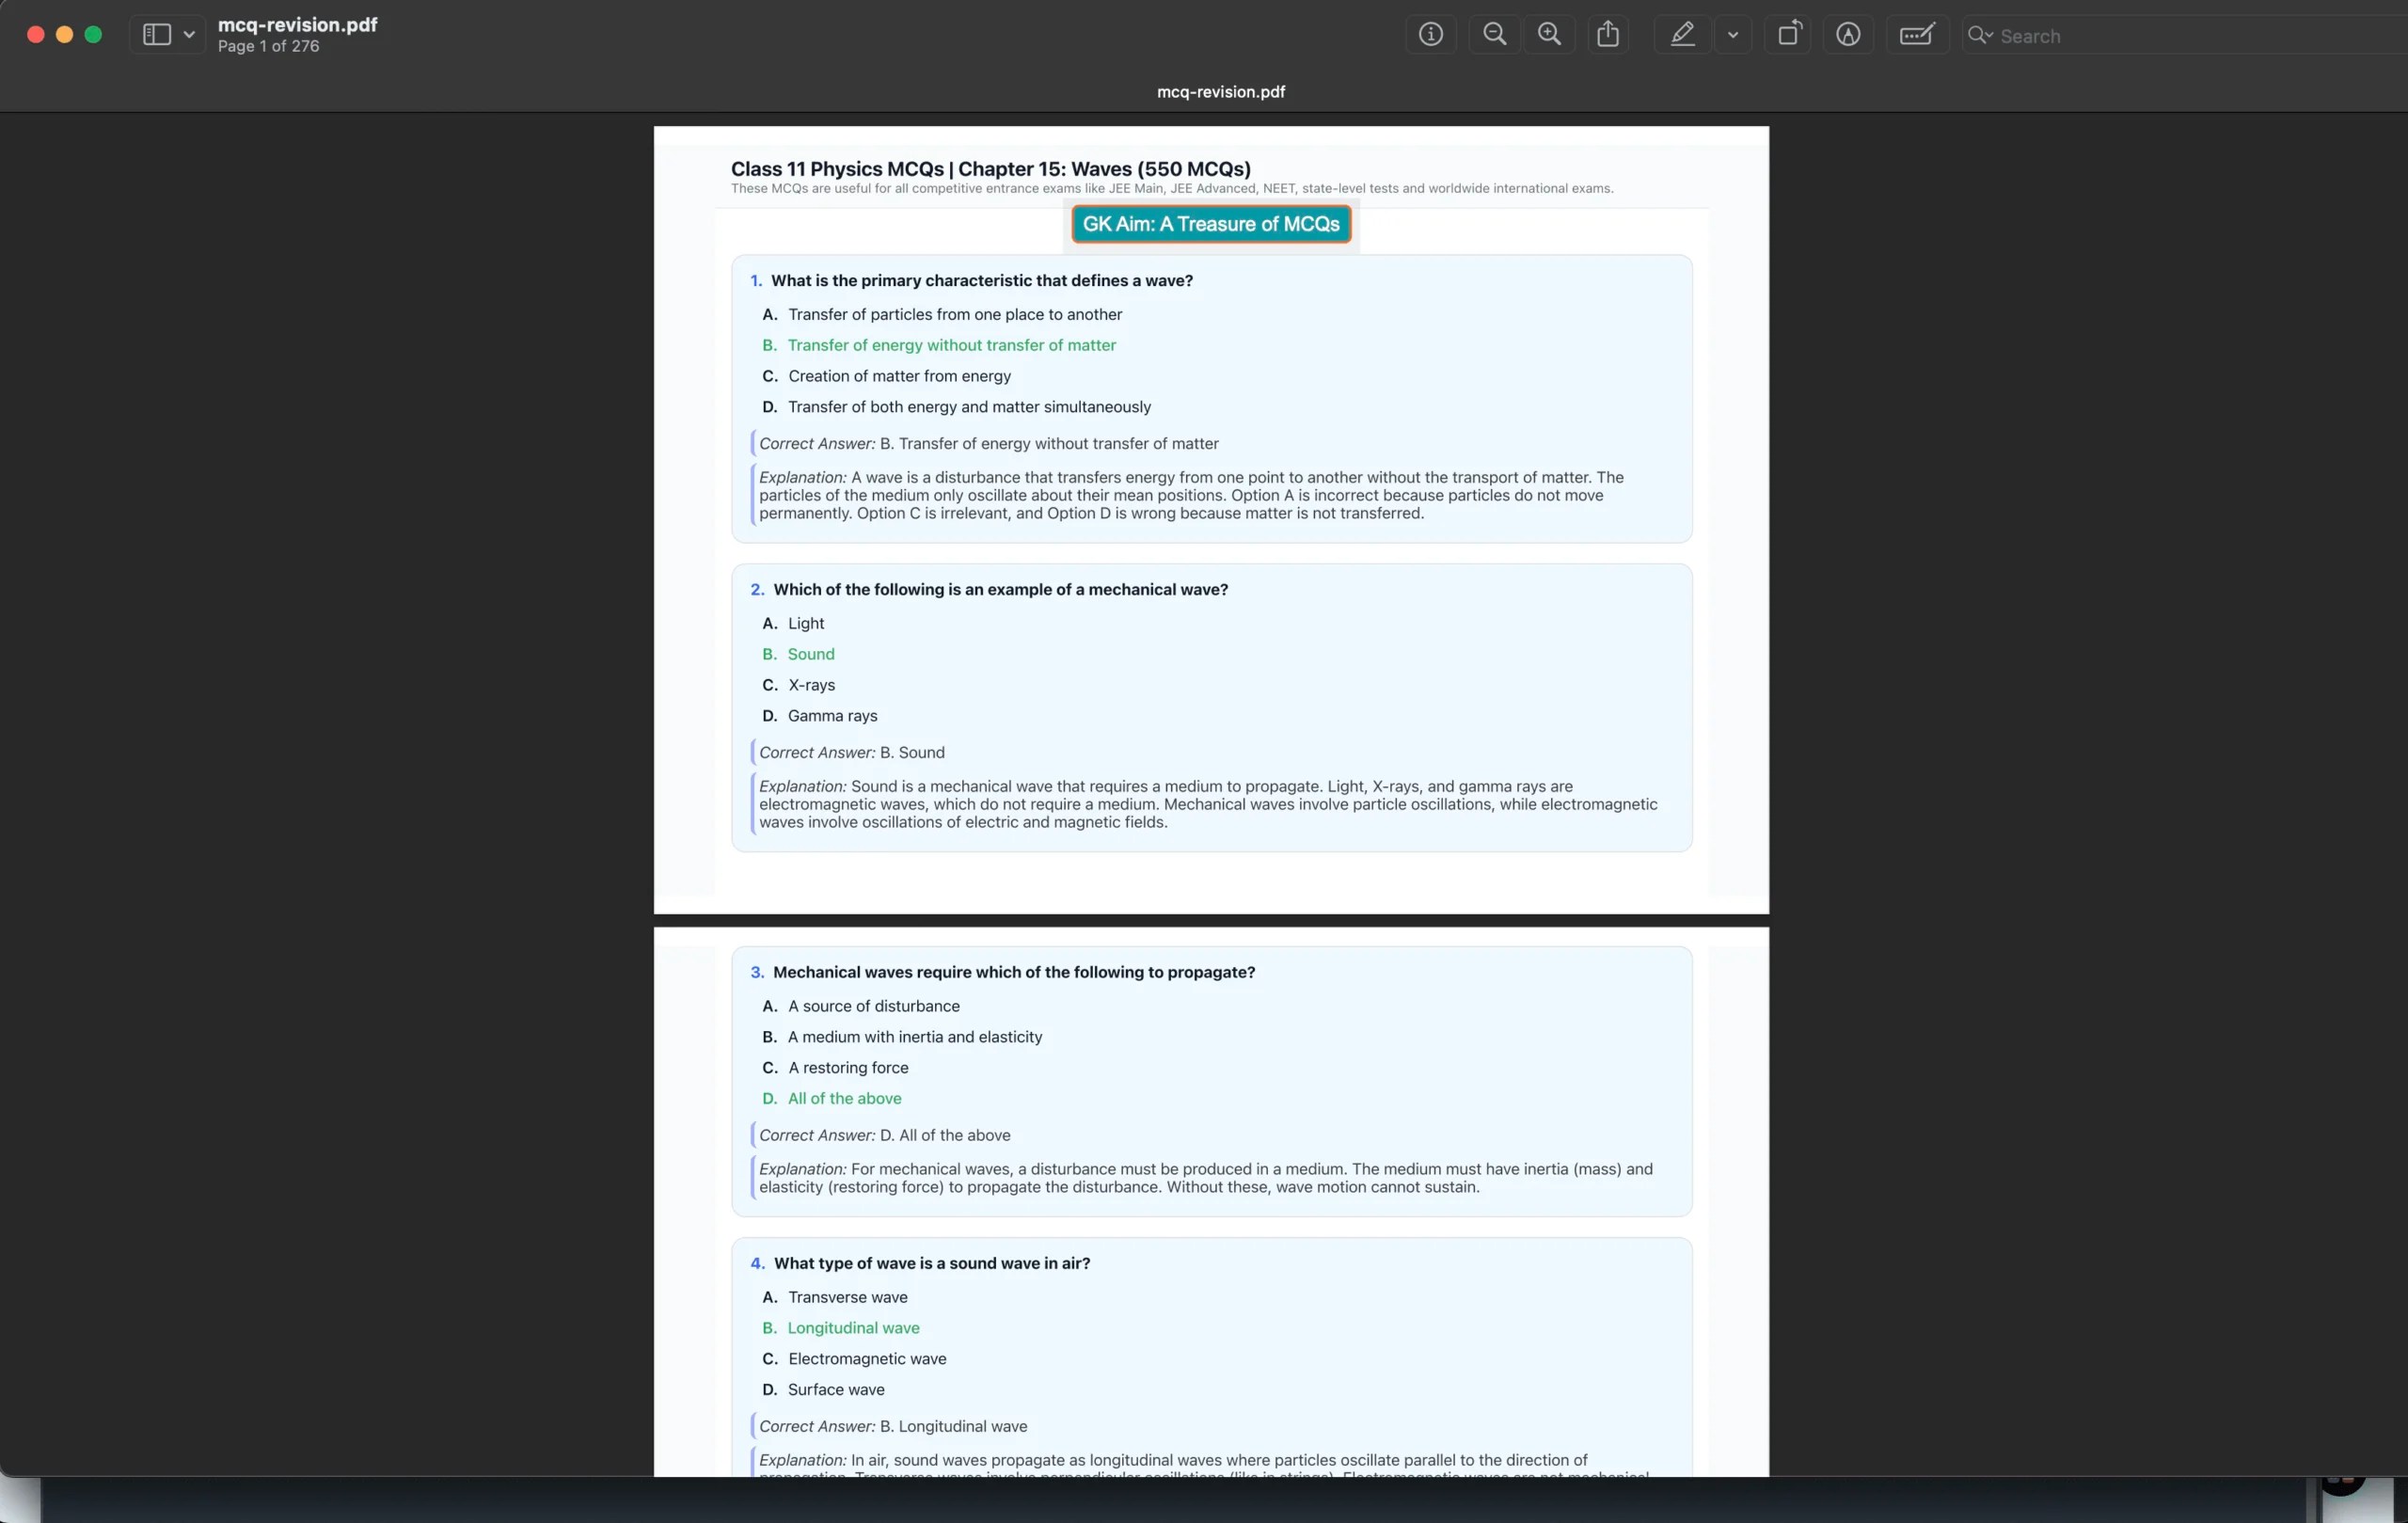Click the Zoom Out magnifier

[x=1494, y=35]
